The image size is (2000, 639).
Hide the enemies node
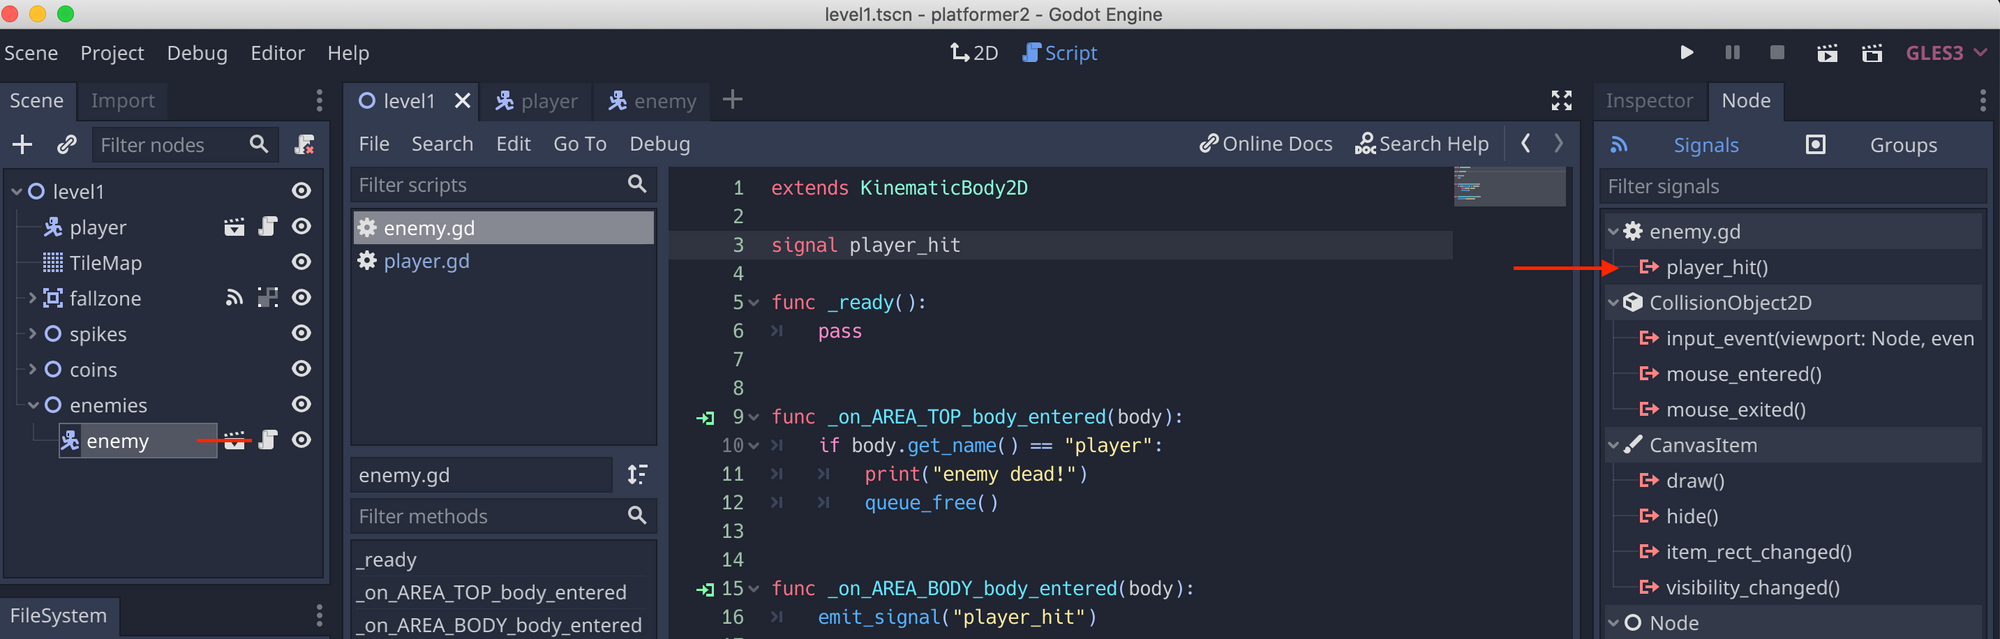click(x=301, y=404)
